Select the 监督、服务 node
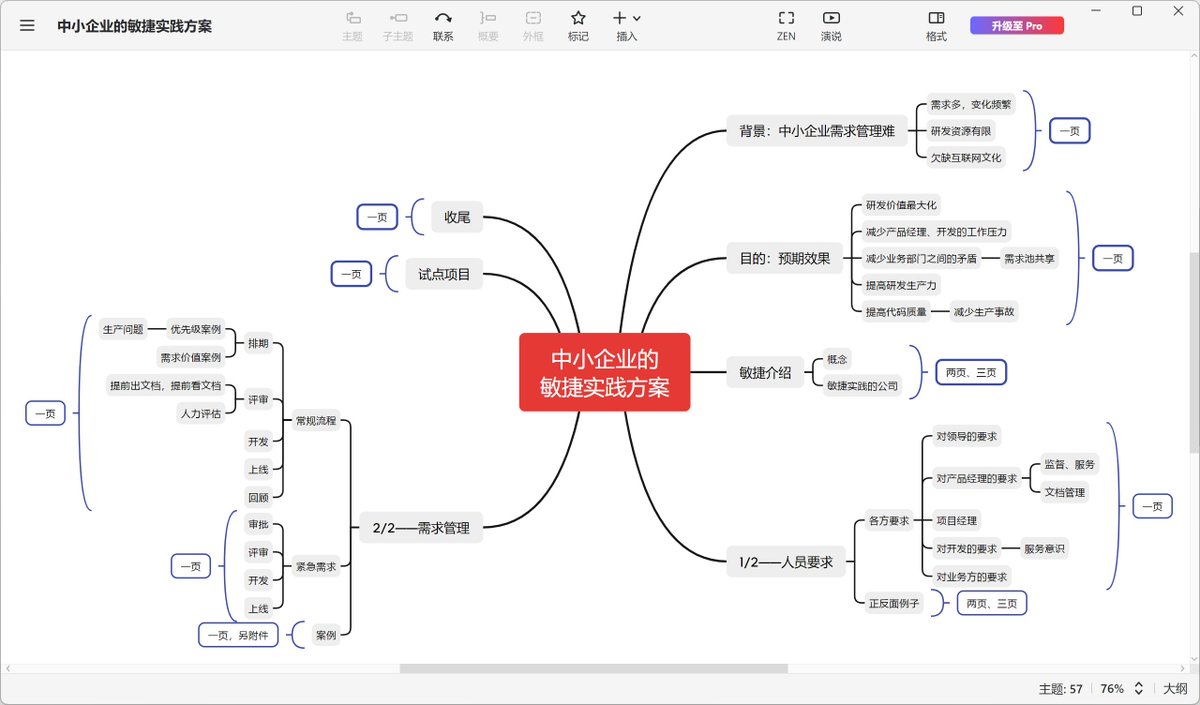 point(1069,464)
